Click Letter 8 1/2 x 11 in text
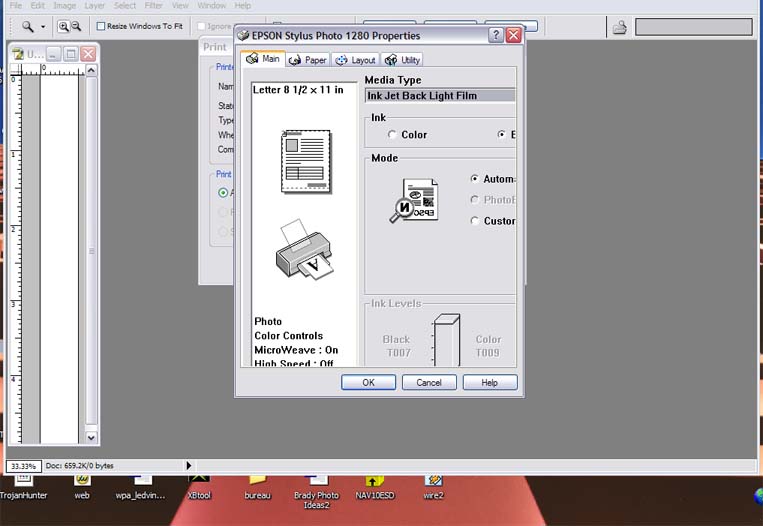763x526 pixels. click(298, 90)
